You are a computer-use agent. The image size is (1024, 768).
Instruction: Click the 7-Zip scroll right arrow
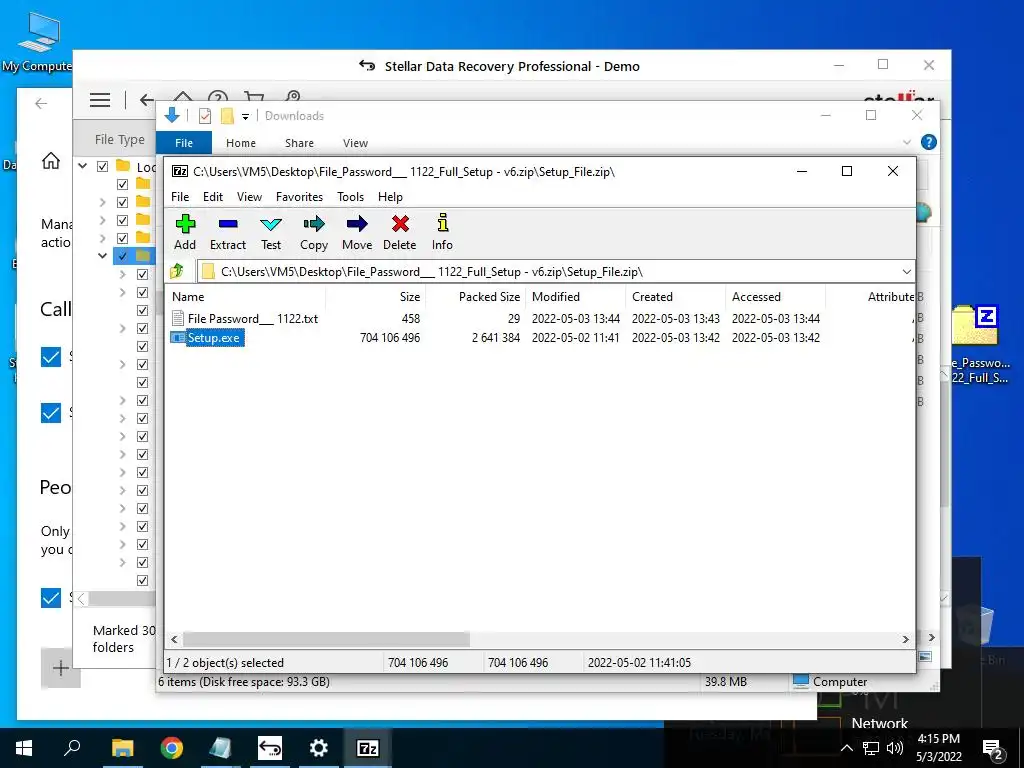coord(905,639)
